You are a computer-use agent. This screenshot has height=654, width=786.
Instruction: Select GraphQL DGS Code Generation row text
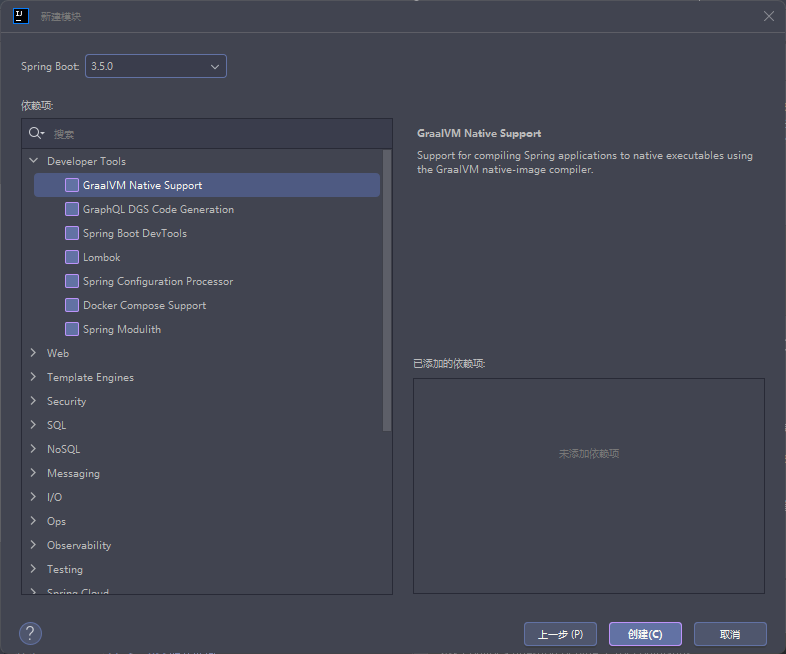tap(158, 209)
